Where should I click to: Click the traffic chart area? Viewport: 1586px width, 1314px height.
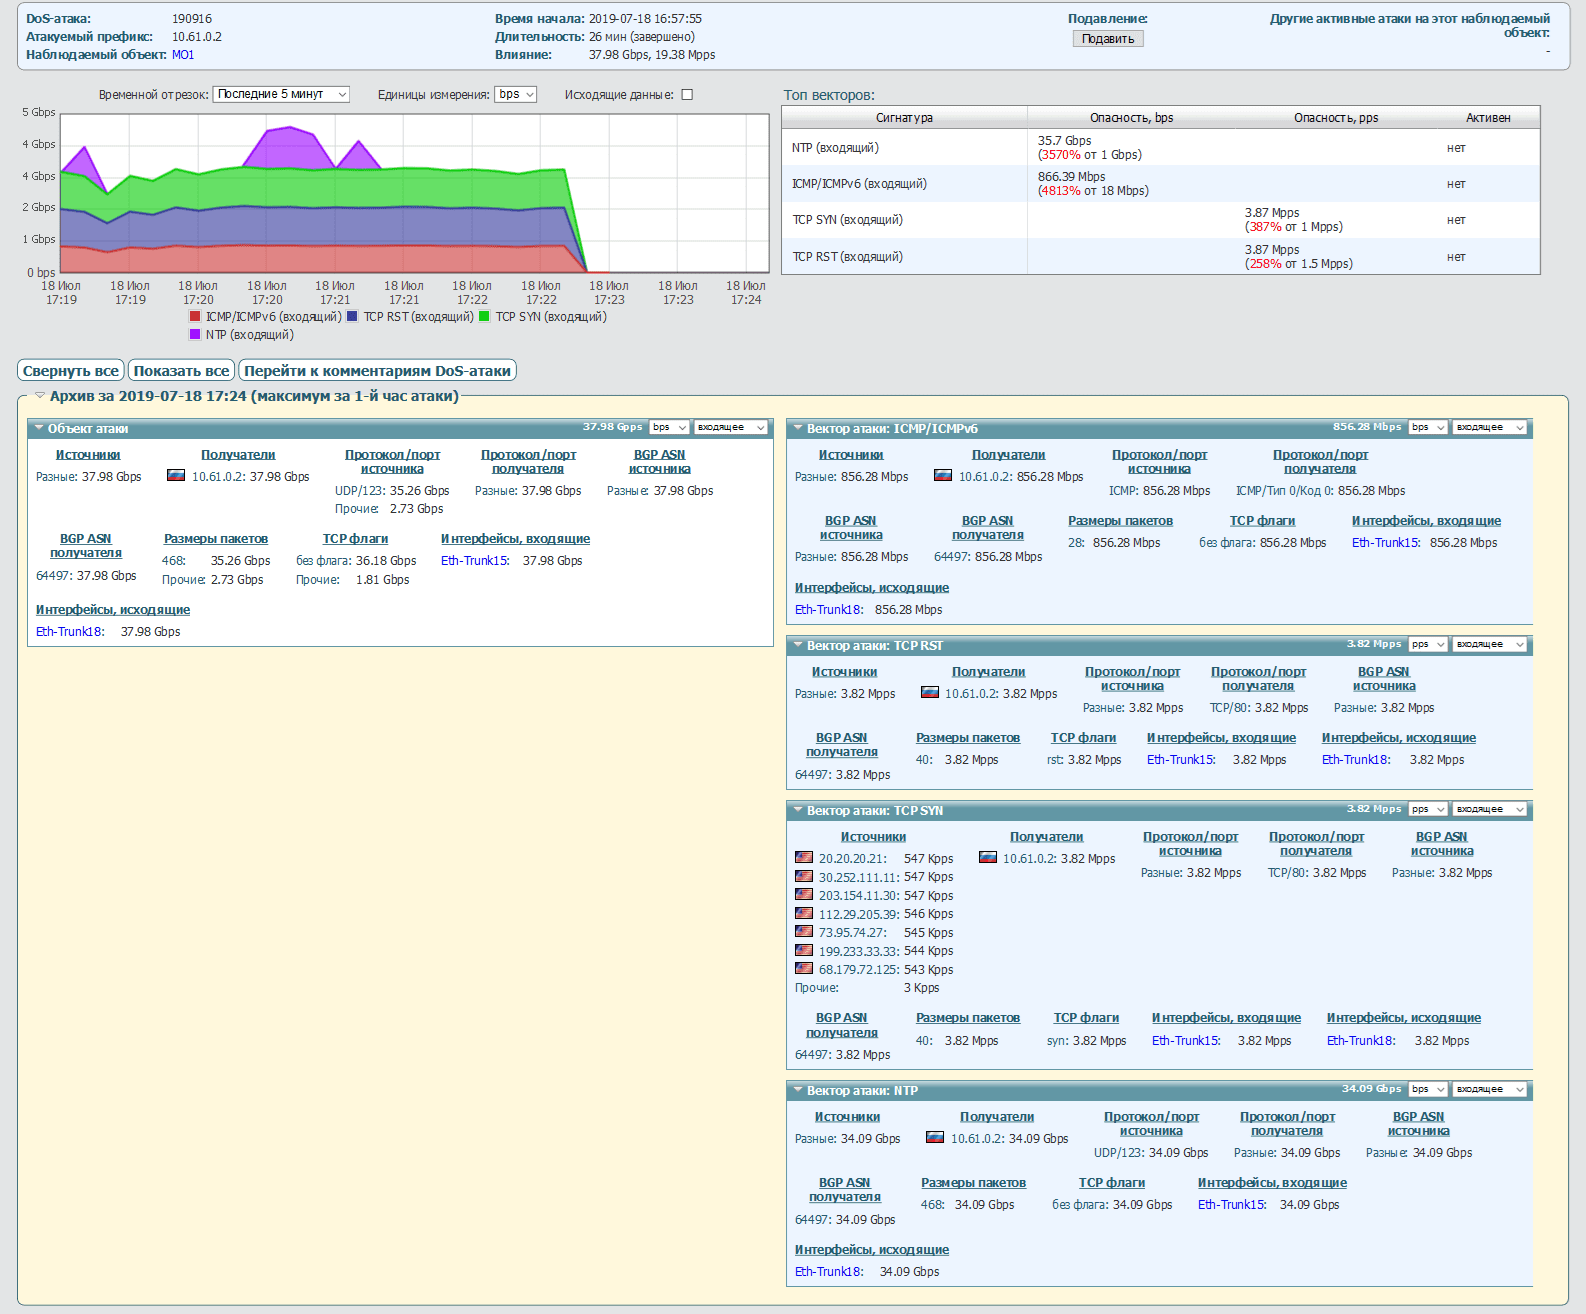coord(415,193)
